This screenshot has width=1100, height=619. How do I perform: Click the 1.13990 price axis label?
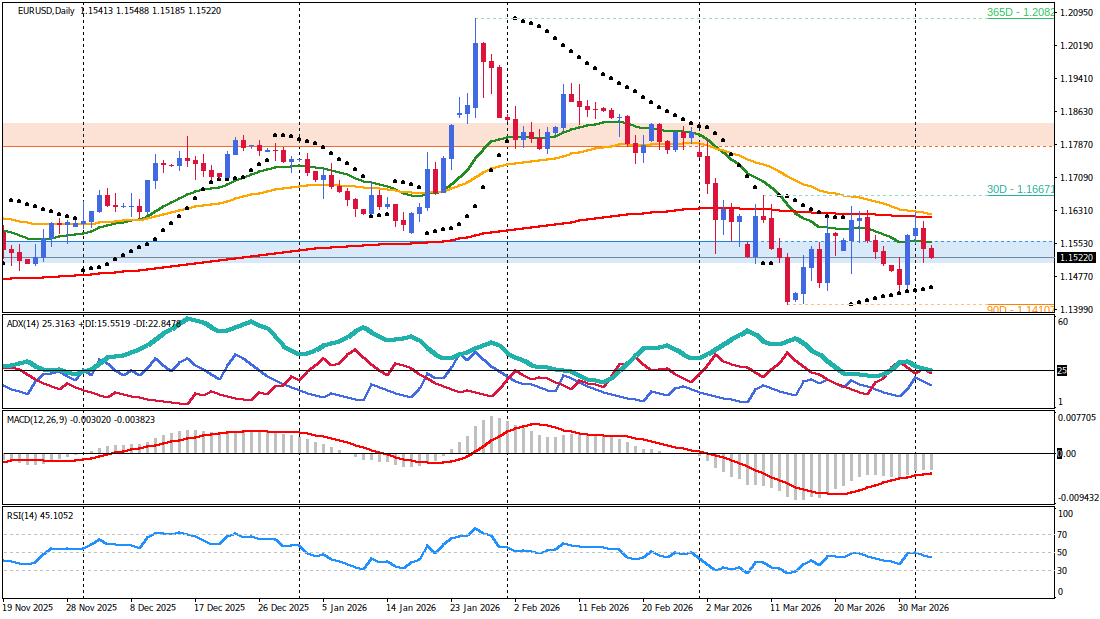point(1077,310)
